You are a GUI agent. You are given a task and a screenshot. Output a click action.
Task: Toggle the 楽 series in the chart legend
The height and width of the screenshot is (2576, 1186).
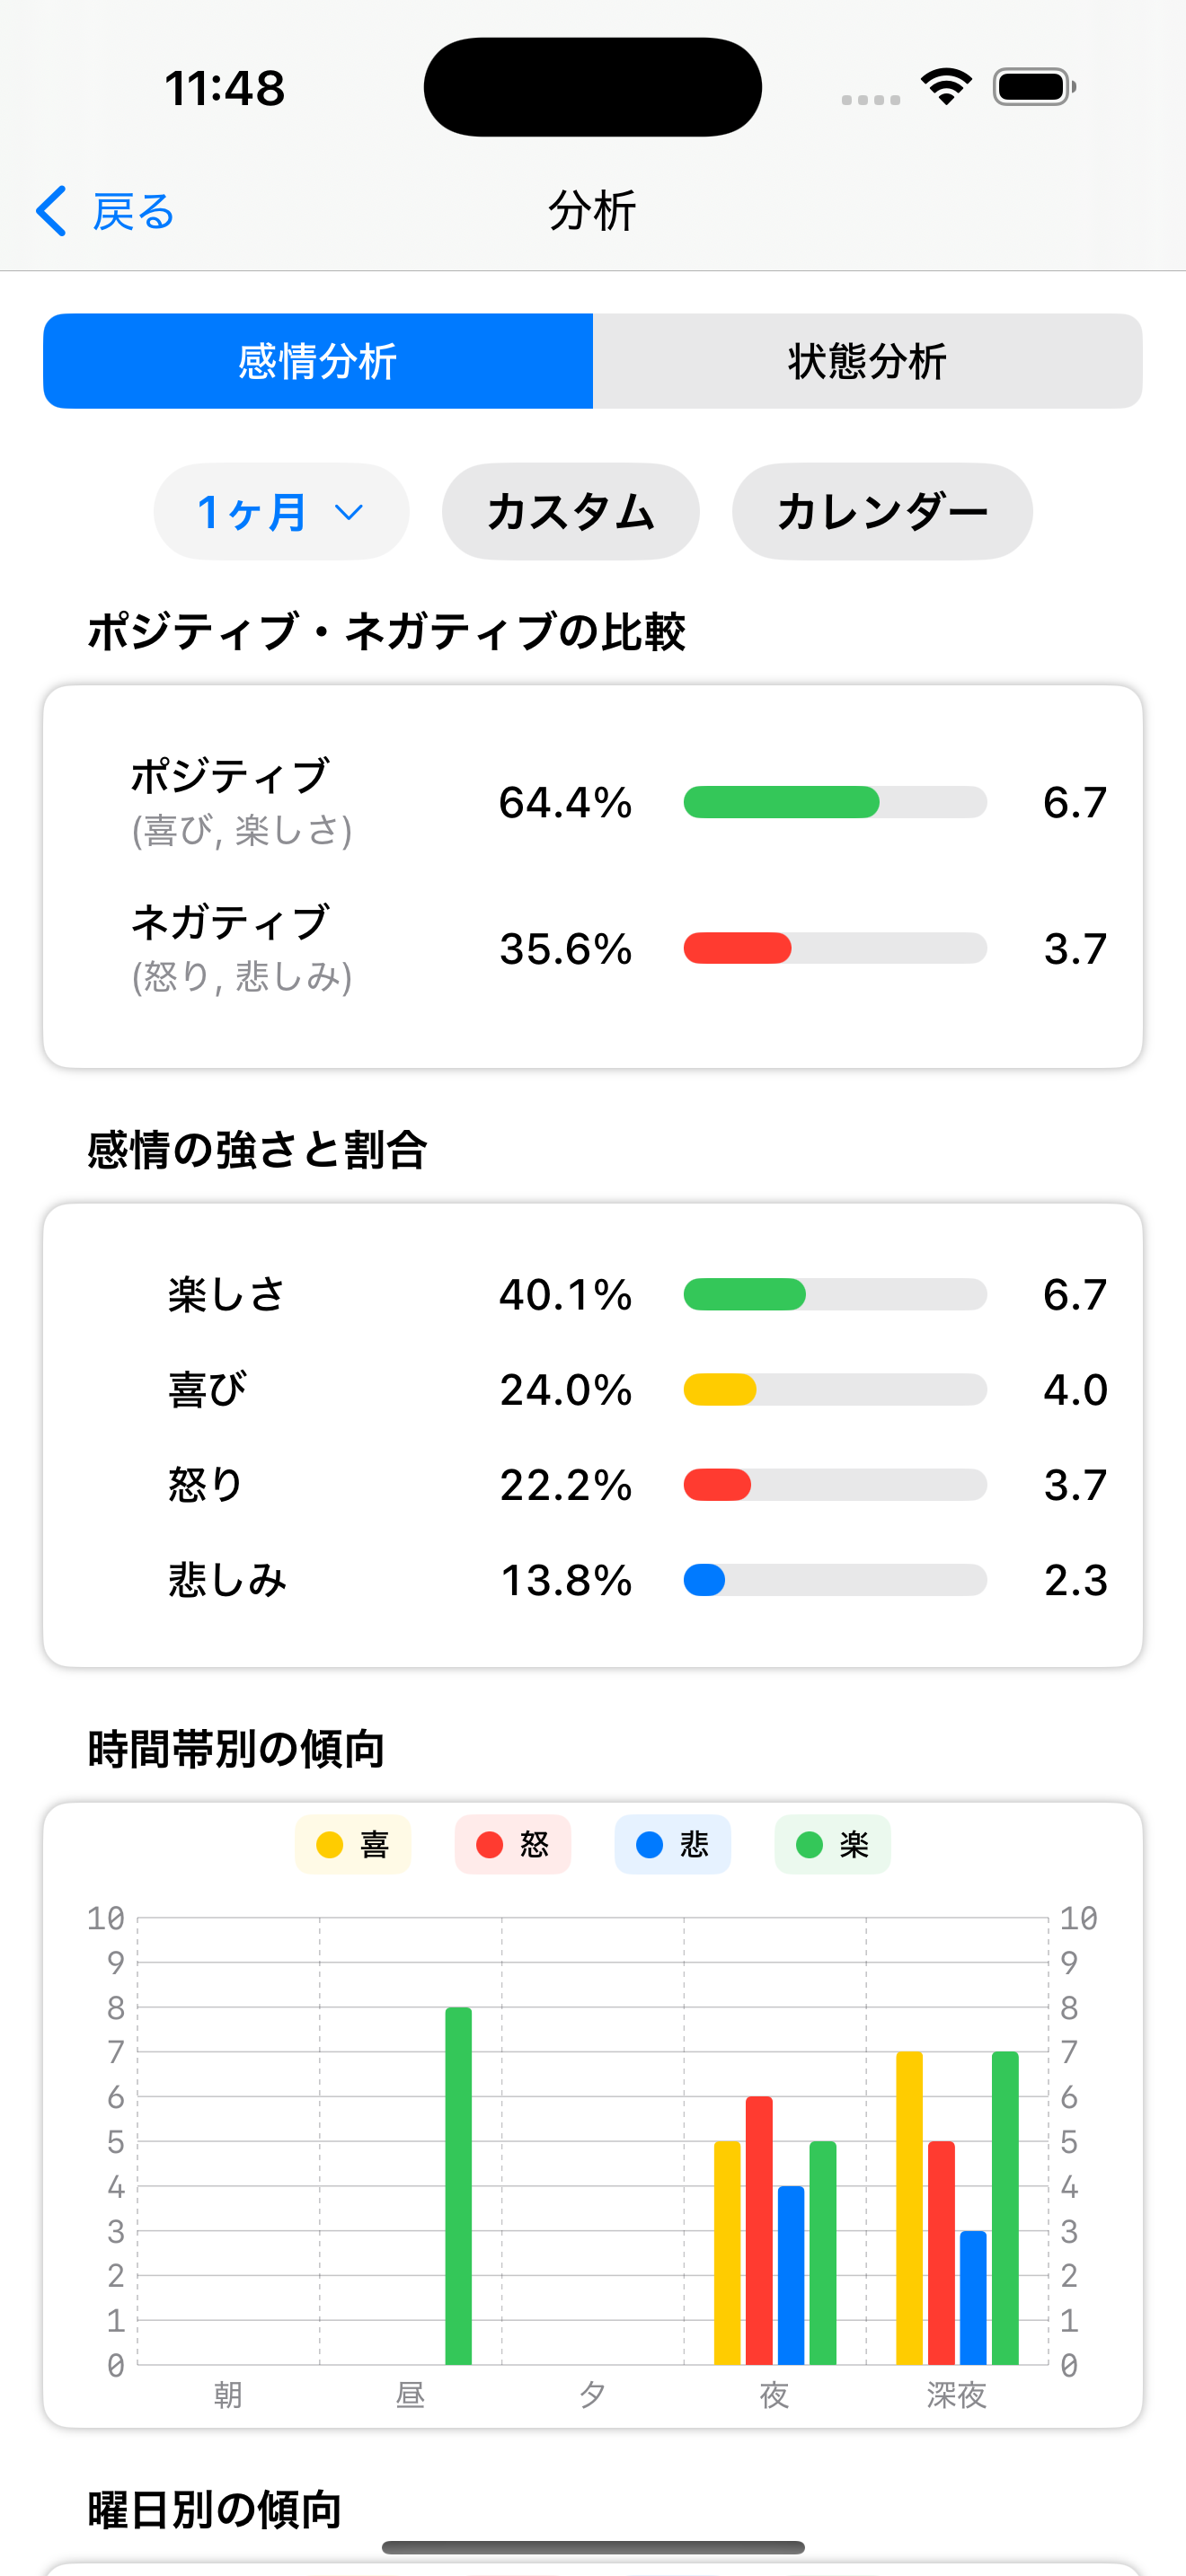click(x=832, y=1845)
